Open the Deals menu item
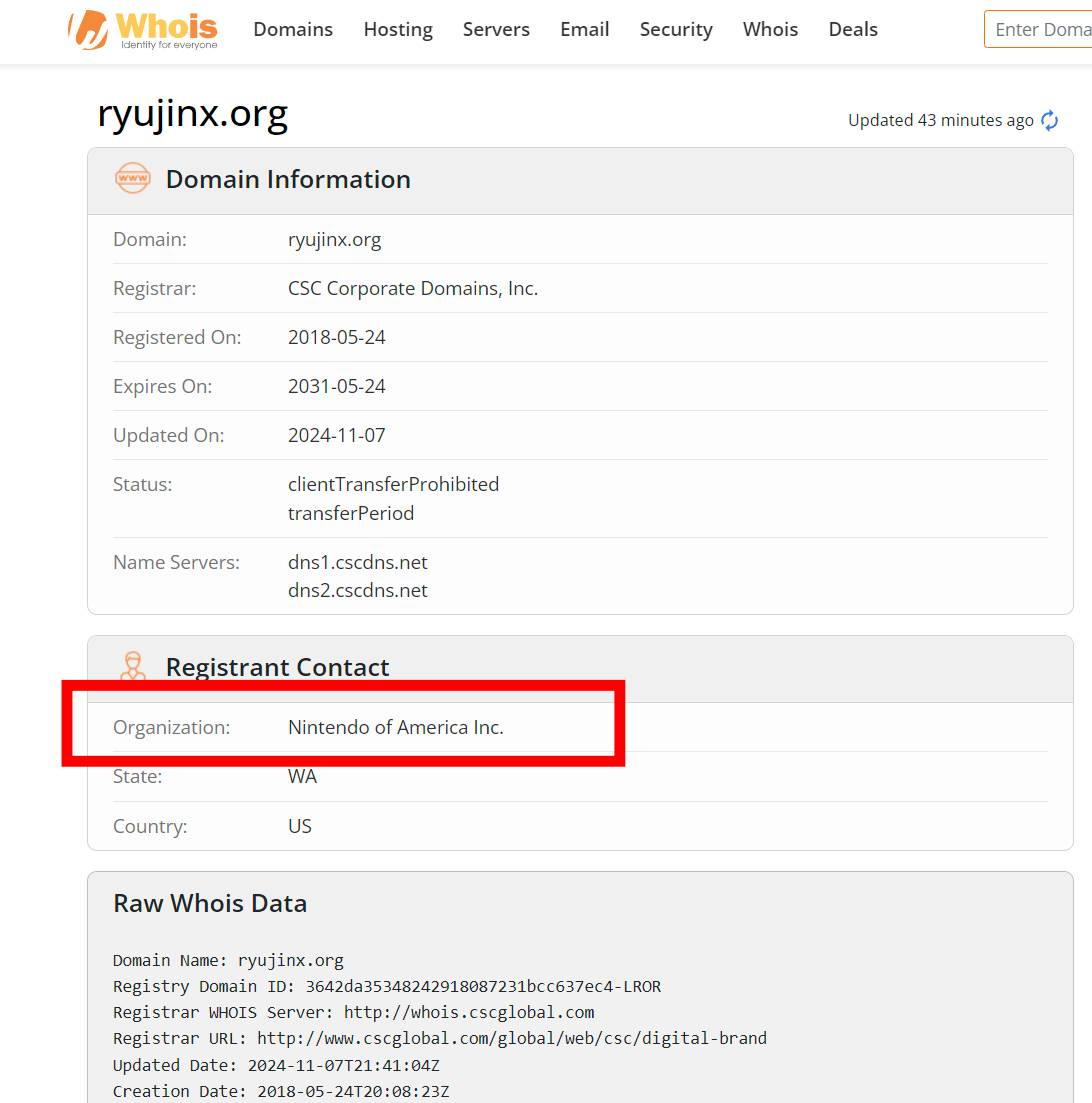 point(853,30)
